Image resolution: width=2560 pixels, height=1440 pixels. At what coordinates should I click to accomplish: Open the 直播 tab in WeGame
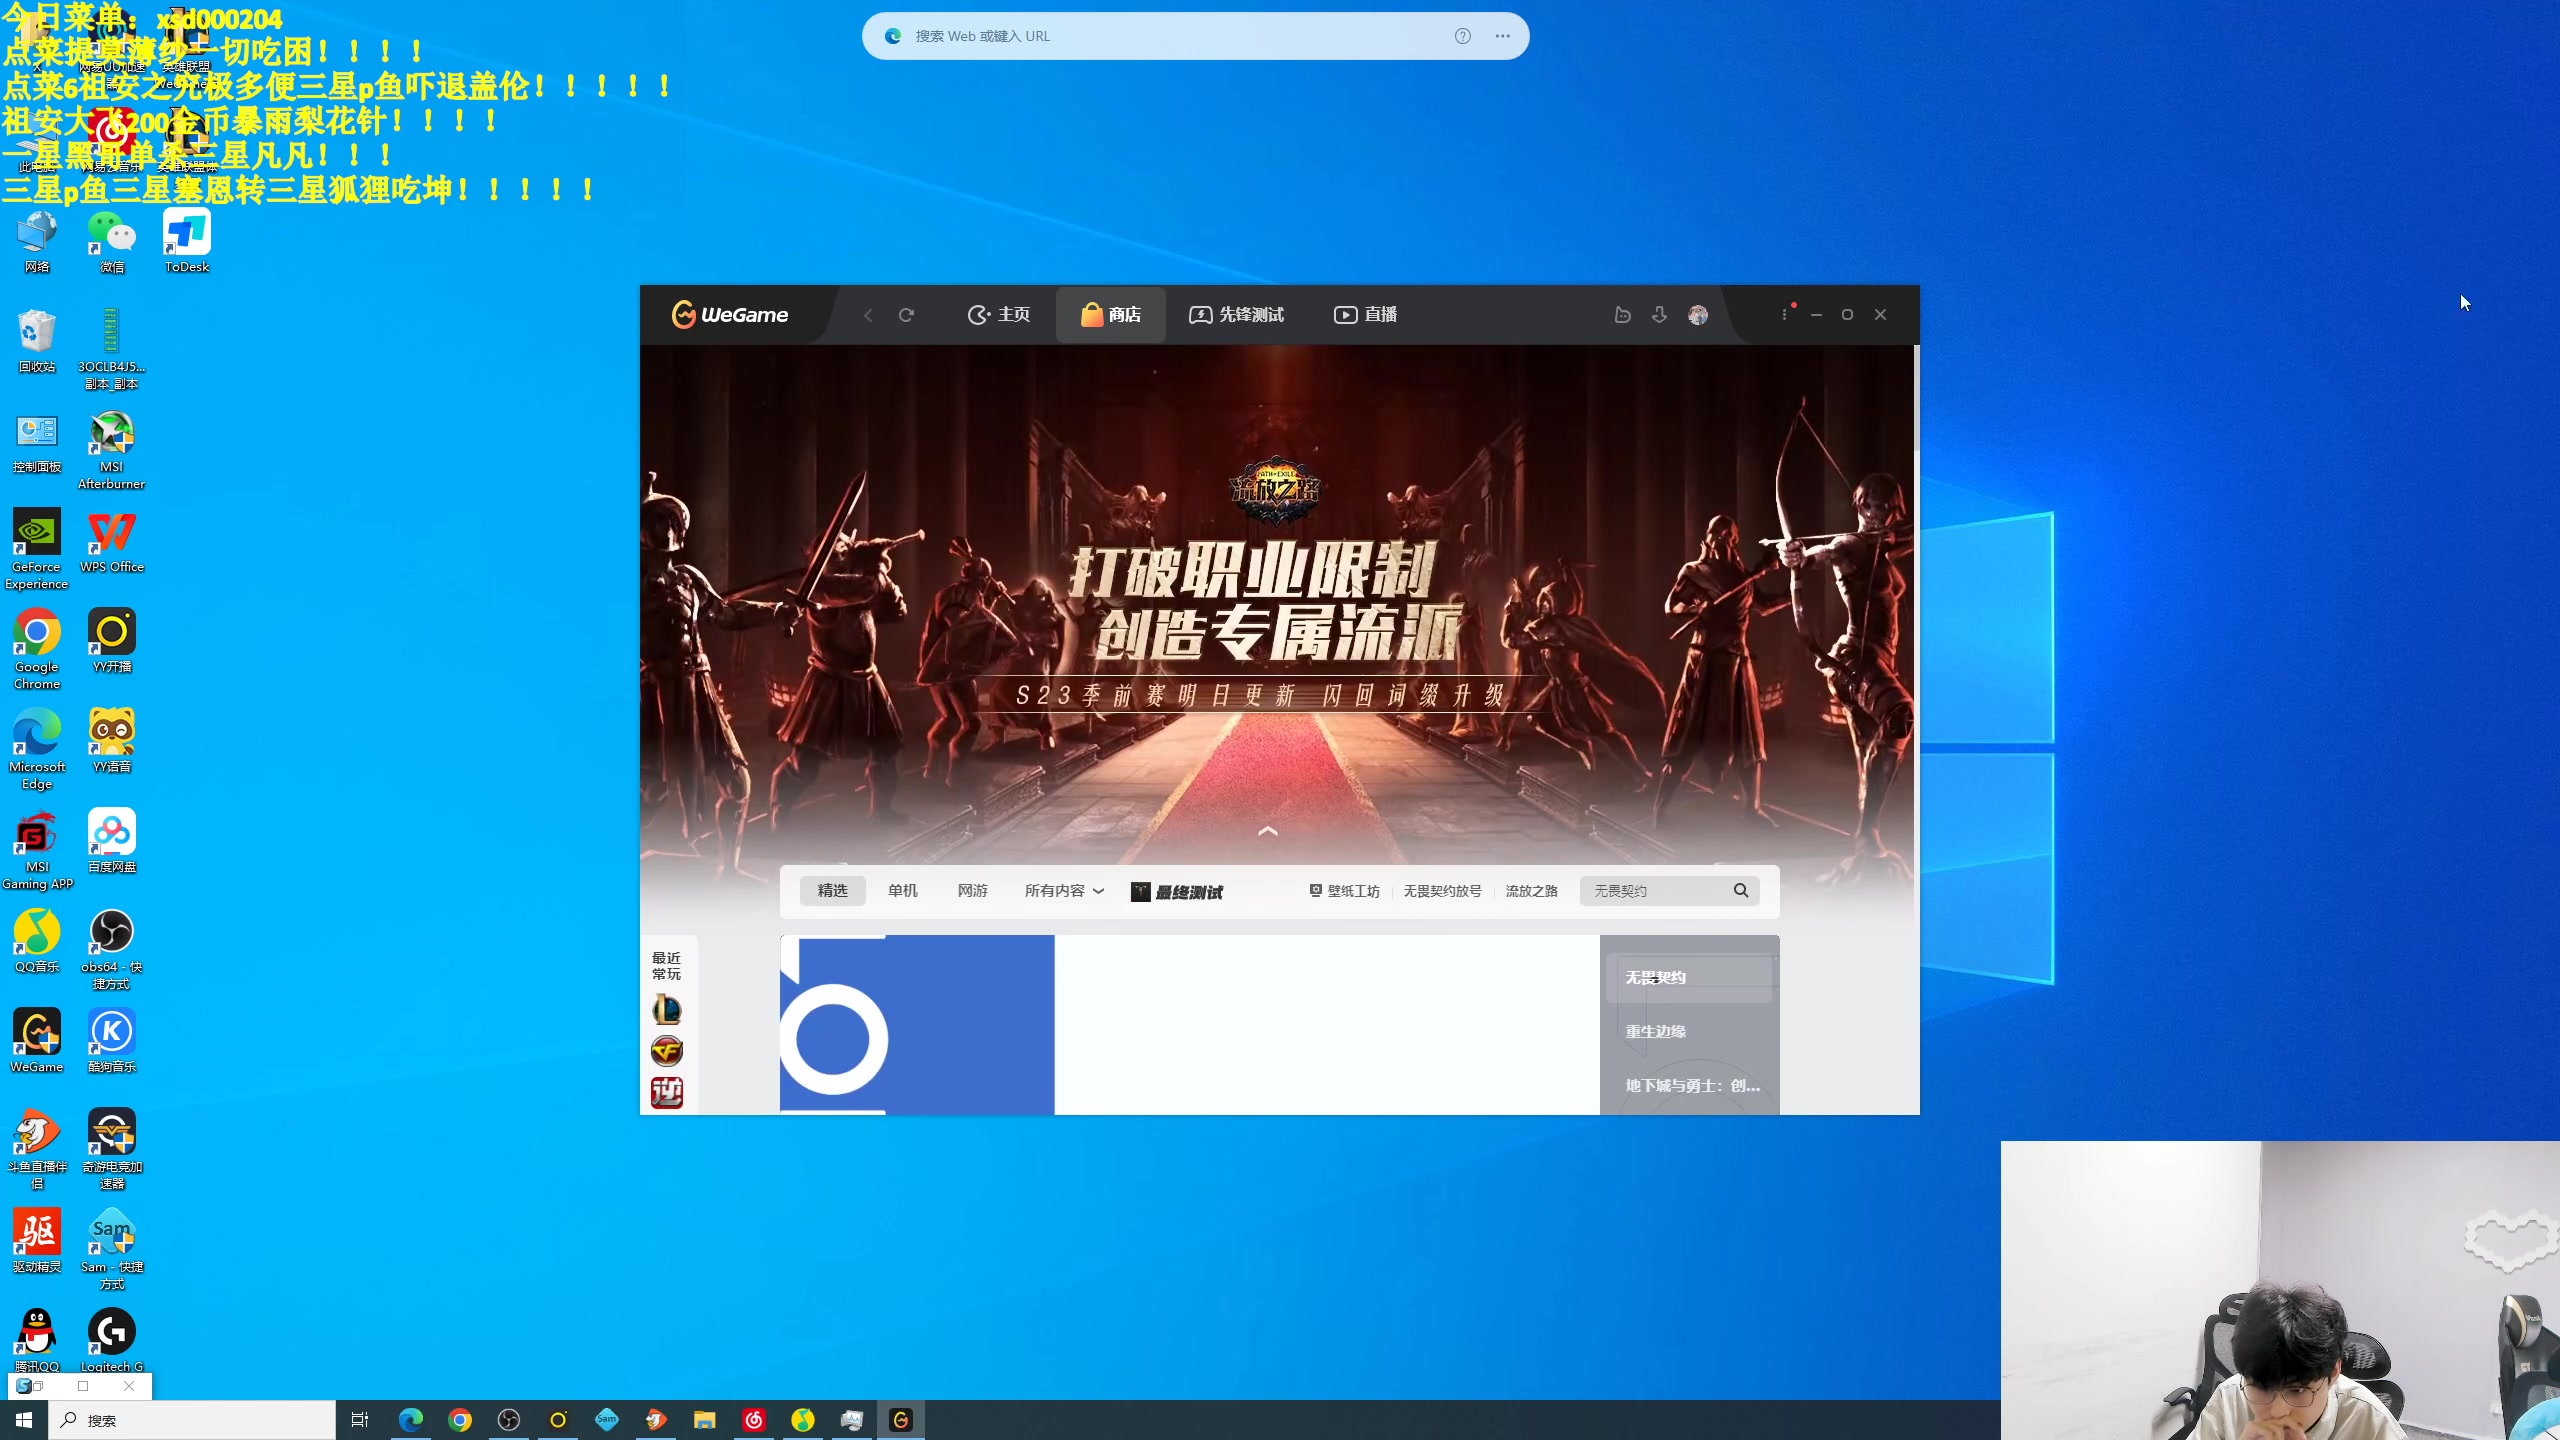(1366, 315)
